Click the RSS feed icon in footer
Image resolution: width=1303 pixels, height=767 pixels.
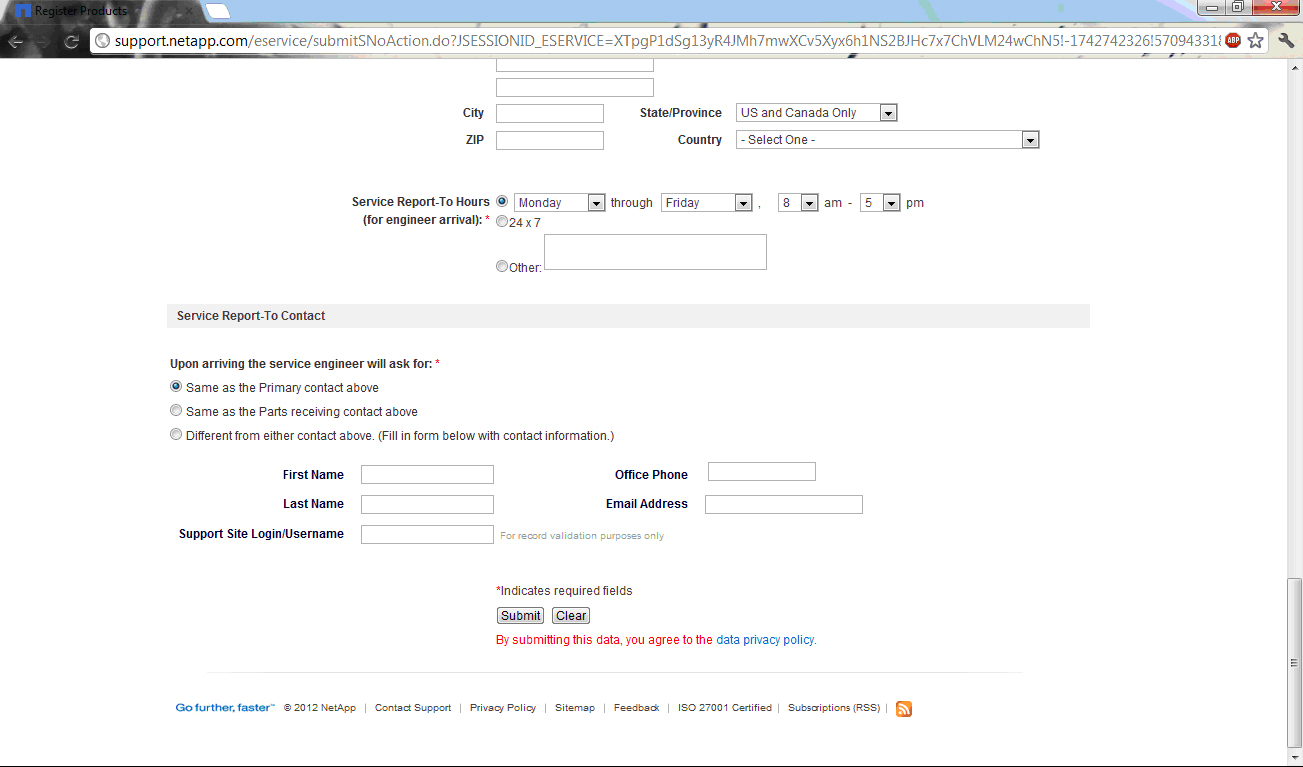pyautogui.click(x=904, y=709)
